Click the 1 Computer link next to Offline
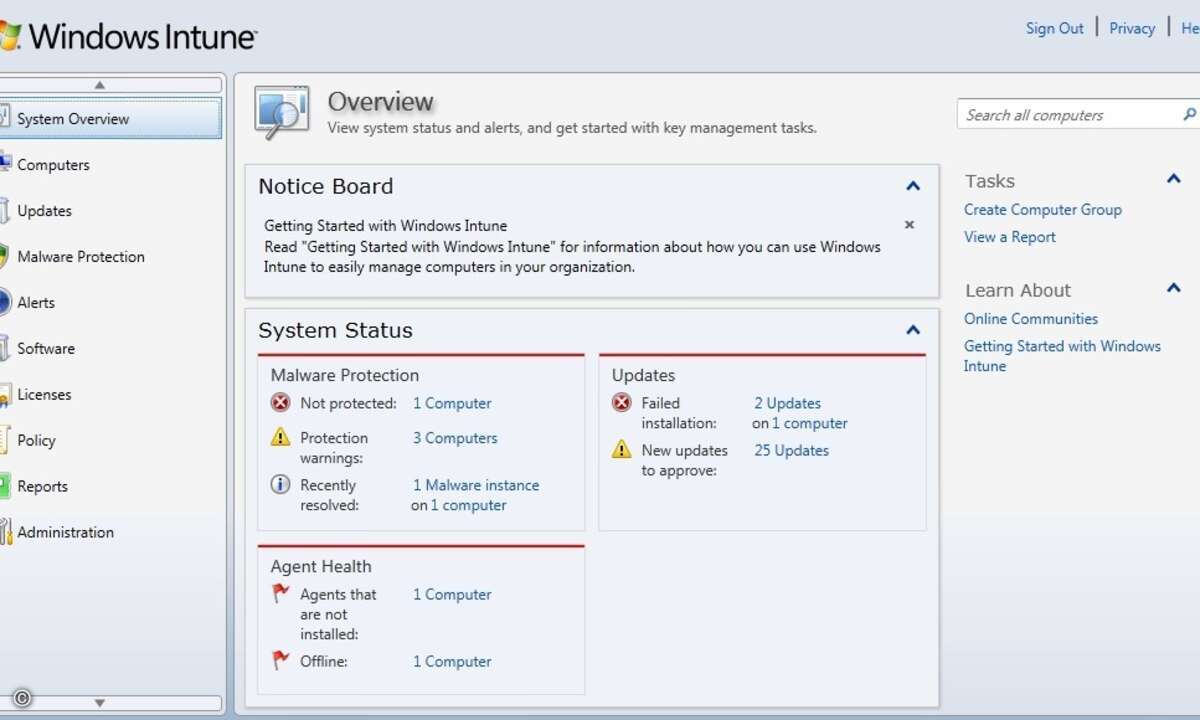The width and height of the screenshot is (1200, 720). [452, 661]
